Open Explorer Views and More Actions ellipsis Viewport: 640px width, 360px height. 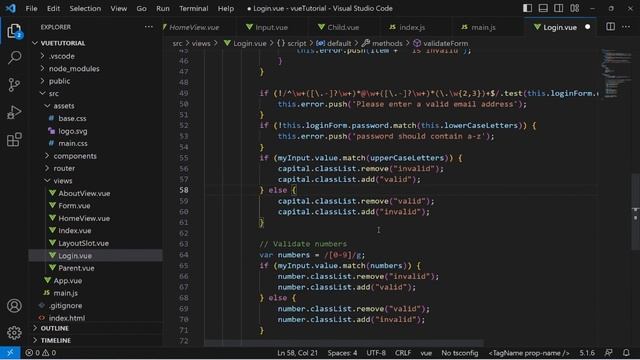(149, 27)
